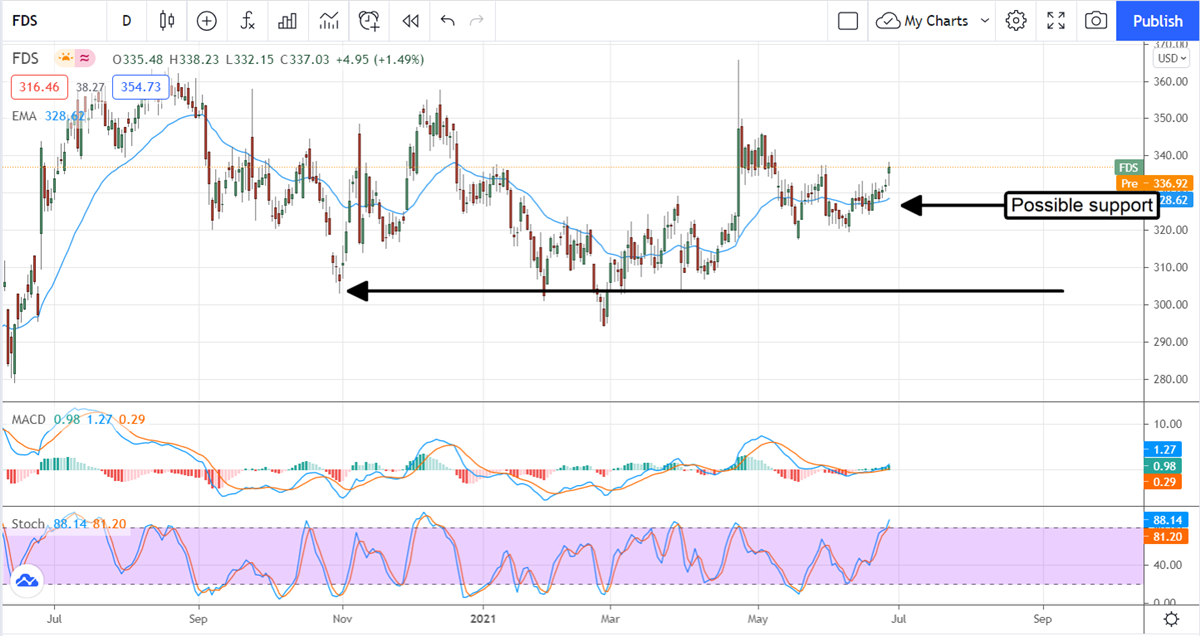Viewport: 1200px width, 636px height.
Task: Create an alert with the alarm clock icon
Action: tap(370, 20)
